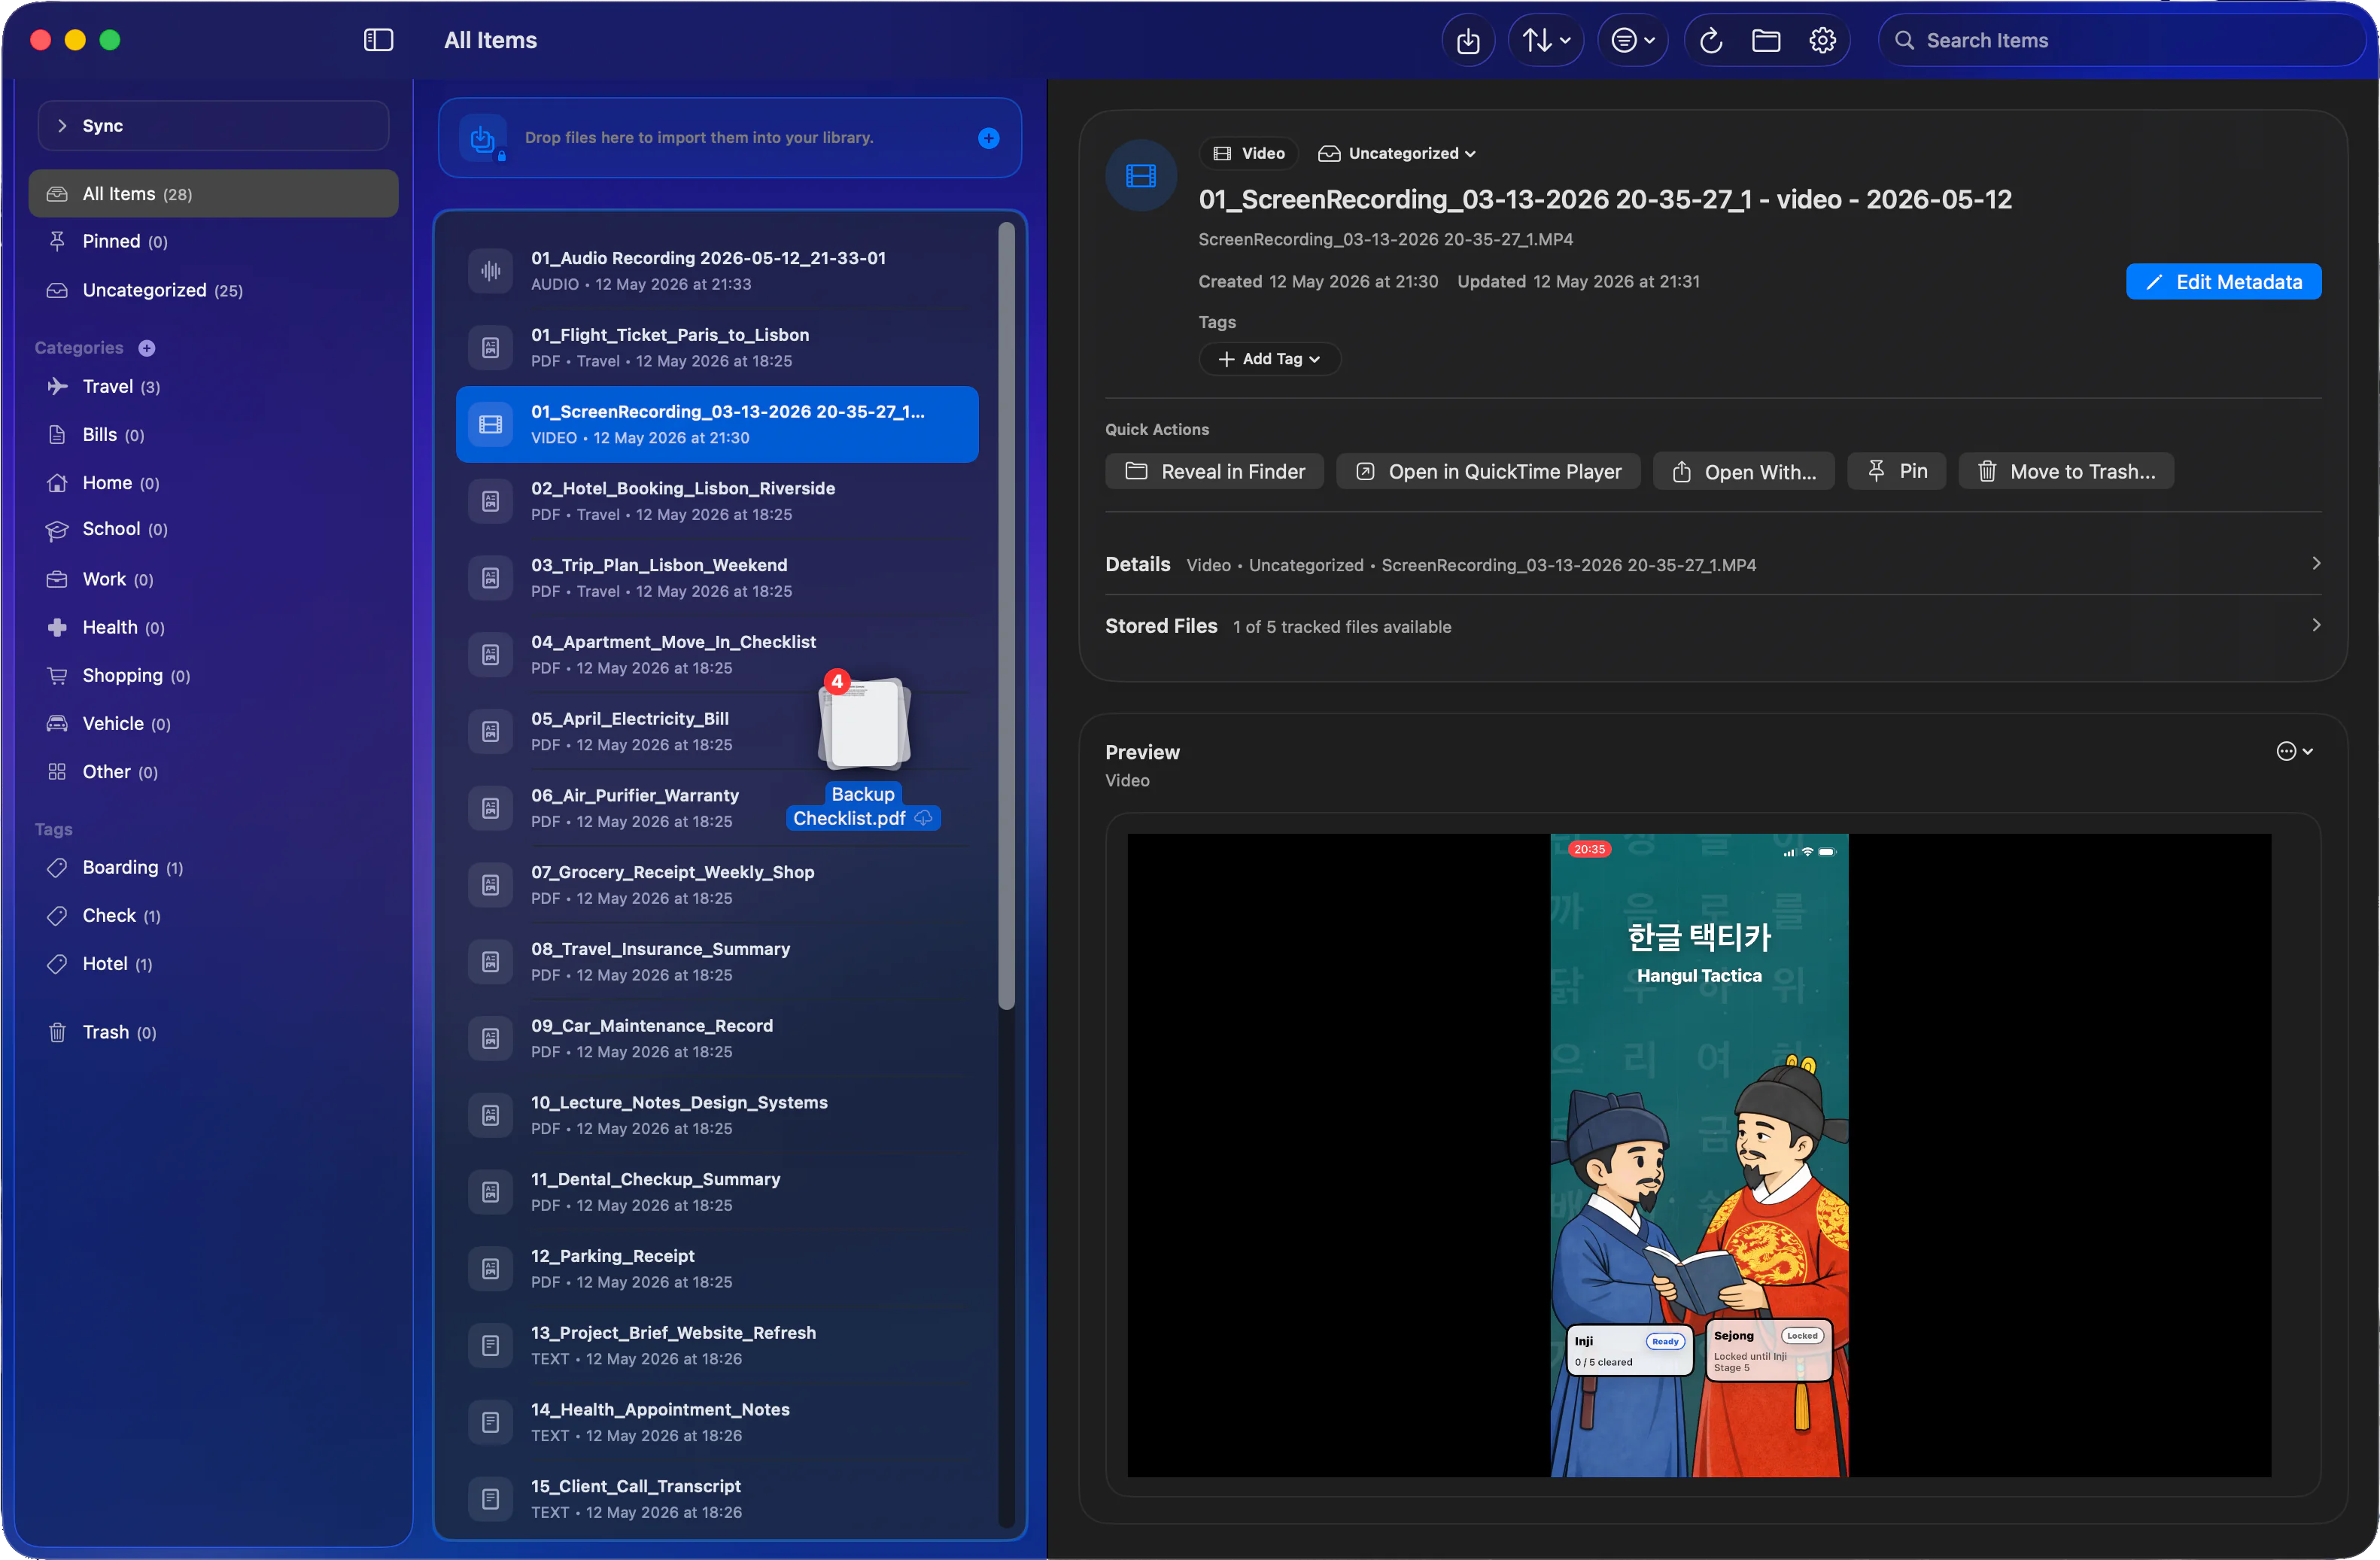Viewport: 2380px width, 1560px height.
Task: Open the Shopping category
Action: click(x=213, y=675)
